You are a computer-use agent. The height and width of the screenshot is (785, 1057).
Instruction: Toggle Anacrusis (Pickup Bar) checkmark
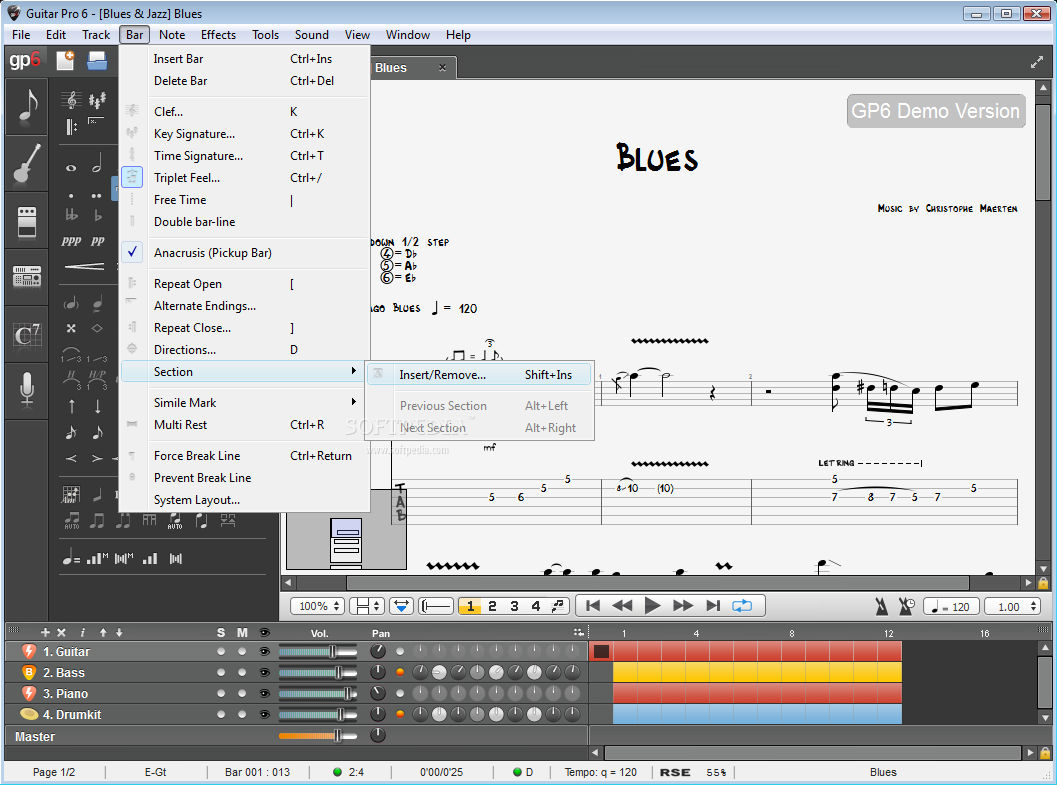pos(133,252)
